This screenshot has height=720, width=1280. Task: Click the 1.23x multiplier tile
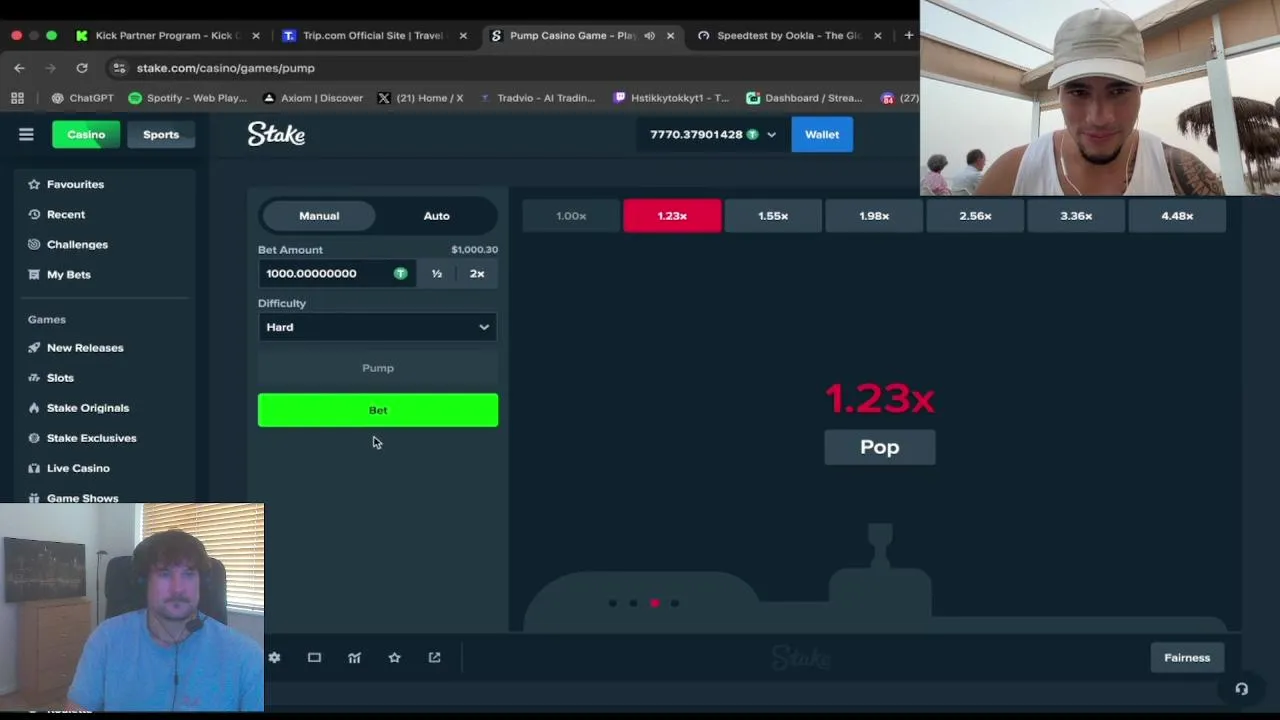(672, 216)
